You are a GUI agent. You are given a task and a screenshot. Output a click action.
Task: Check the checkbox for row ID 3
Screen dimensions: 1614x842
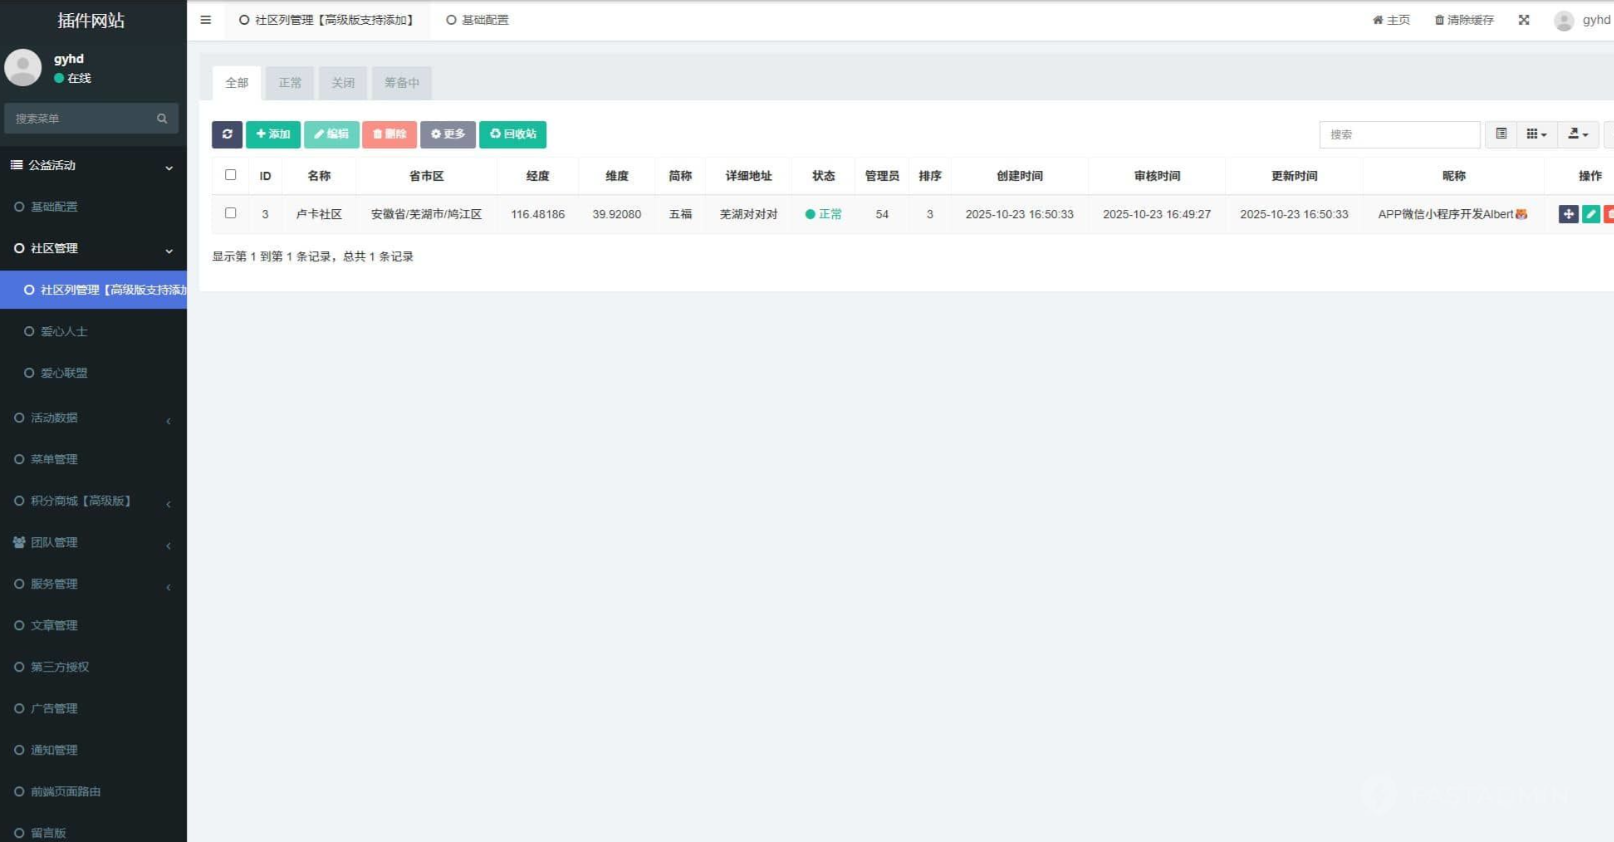coord(231,213)
